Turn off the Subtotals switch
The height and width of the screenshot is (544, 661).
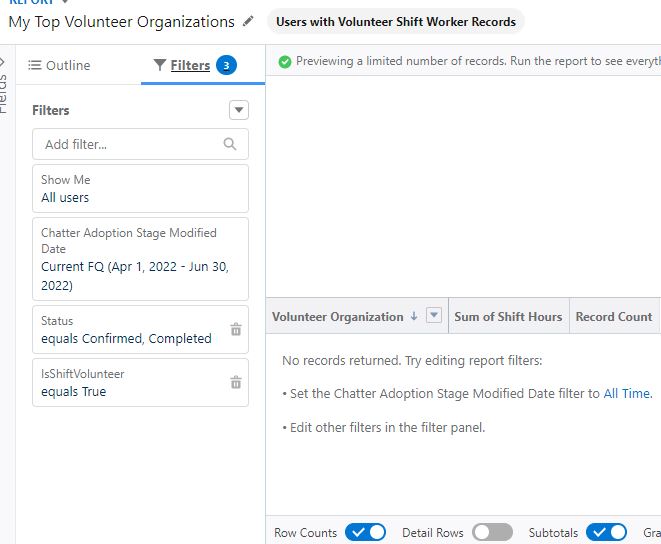[606, 532]
